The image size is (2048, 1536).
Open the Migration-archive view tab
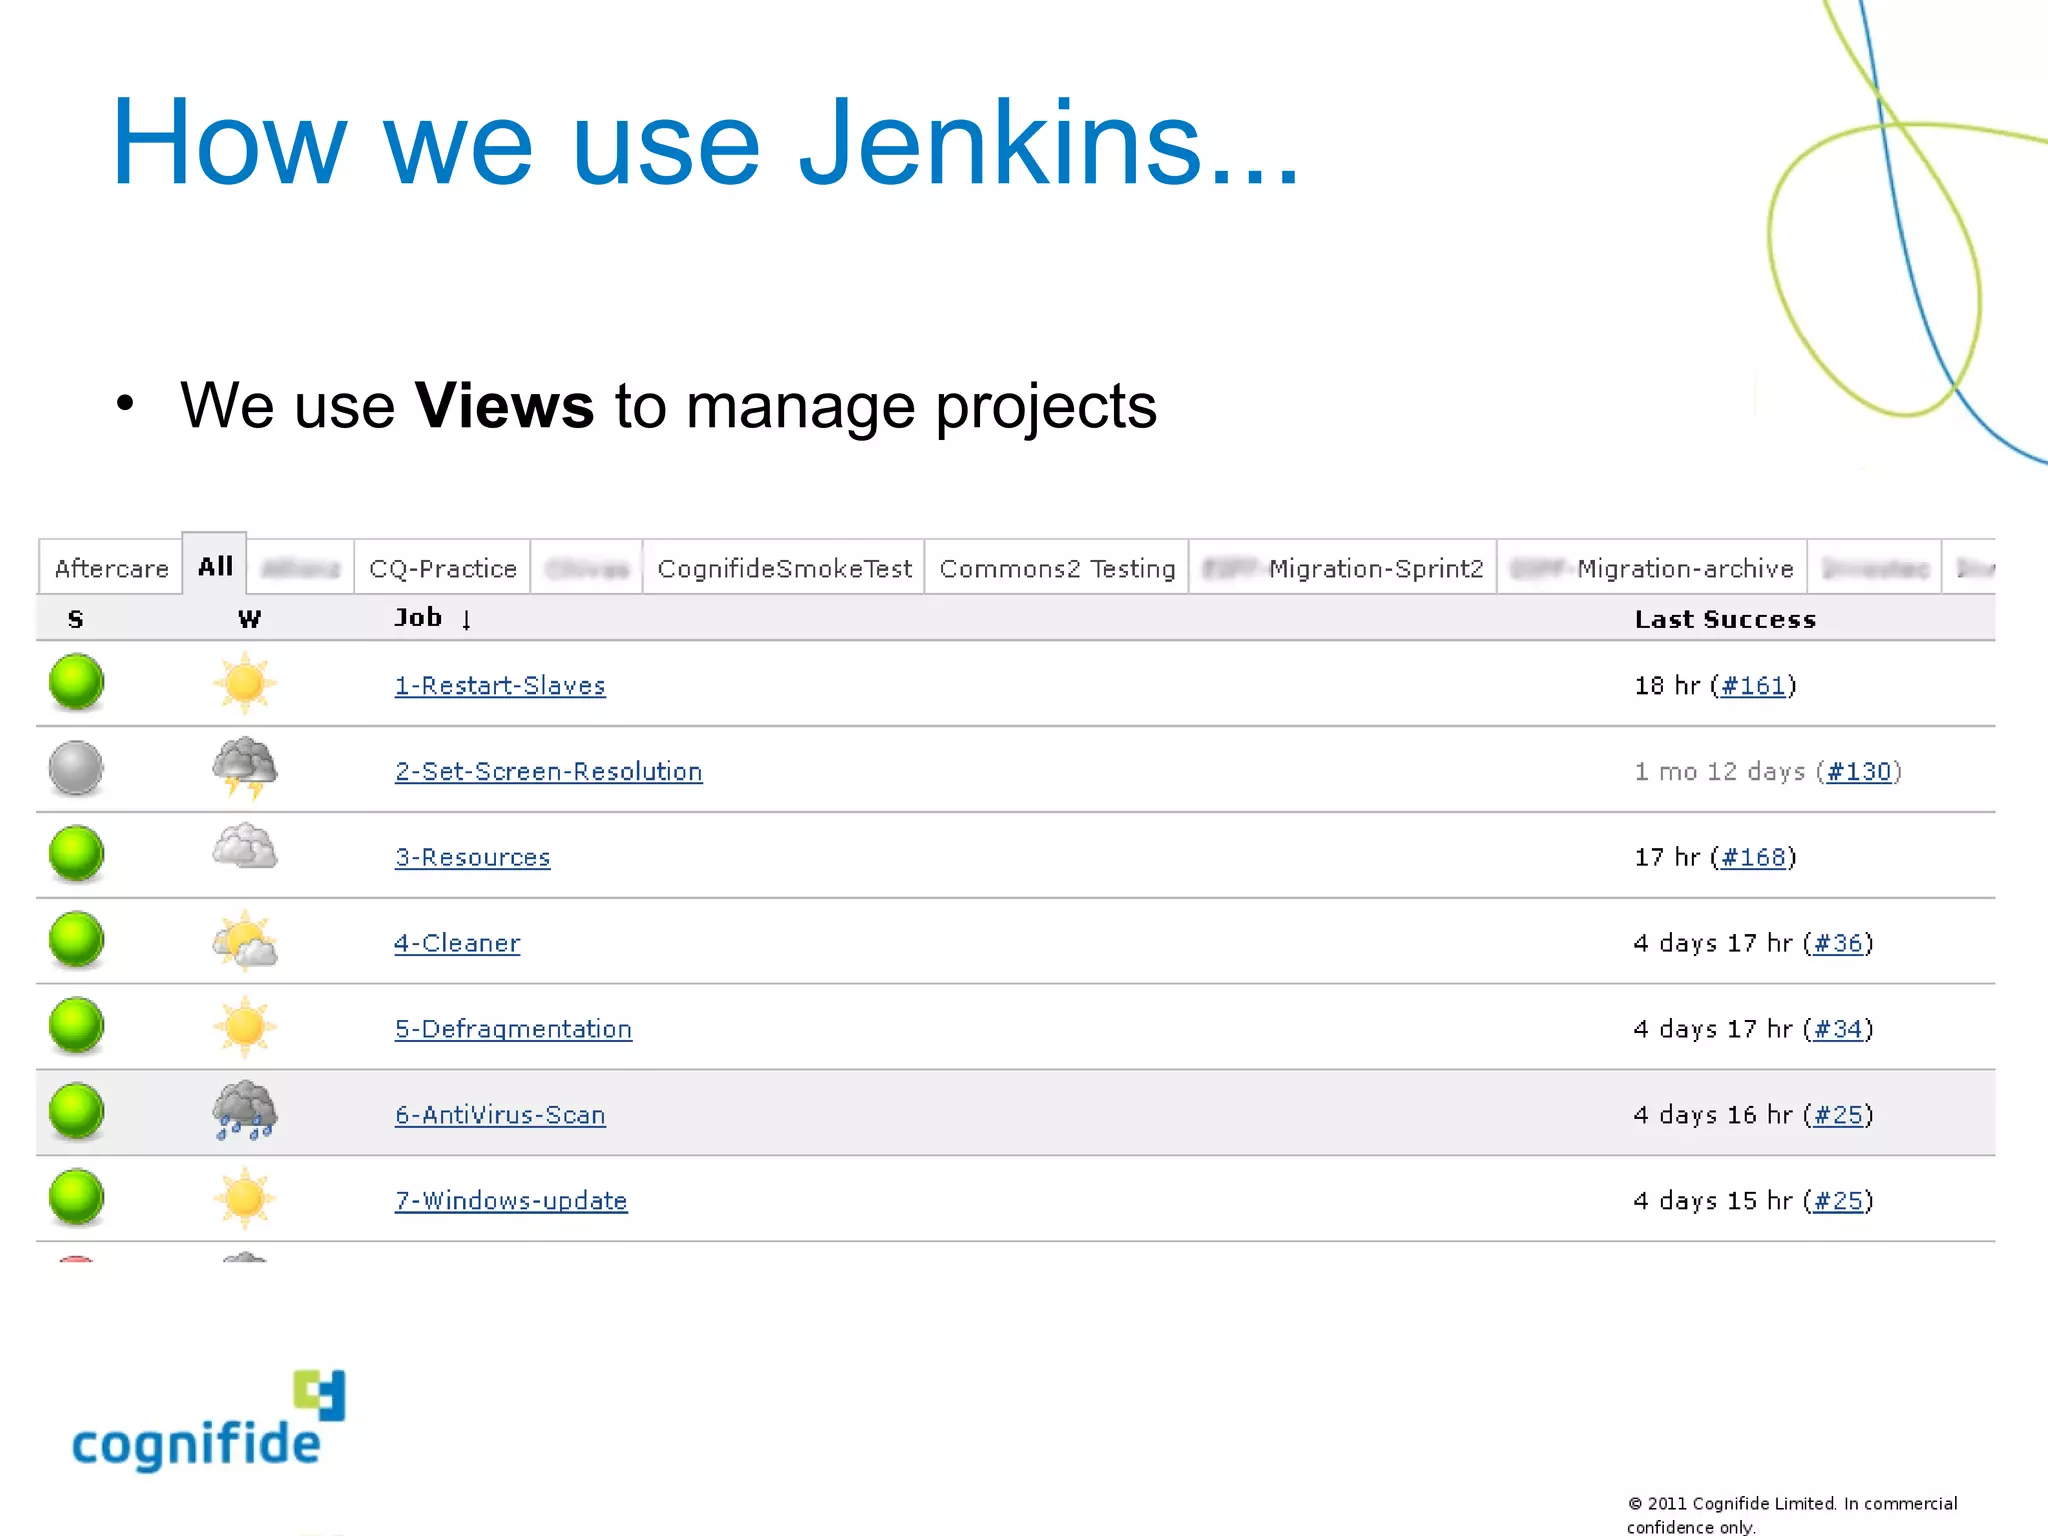pyautogui.click(x=1652, y=568)
